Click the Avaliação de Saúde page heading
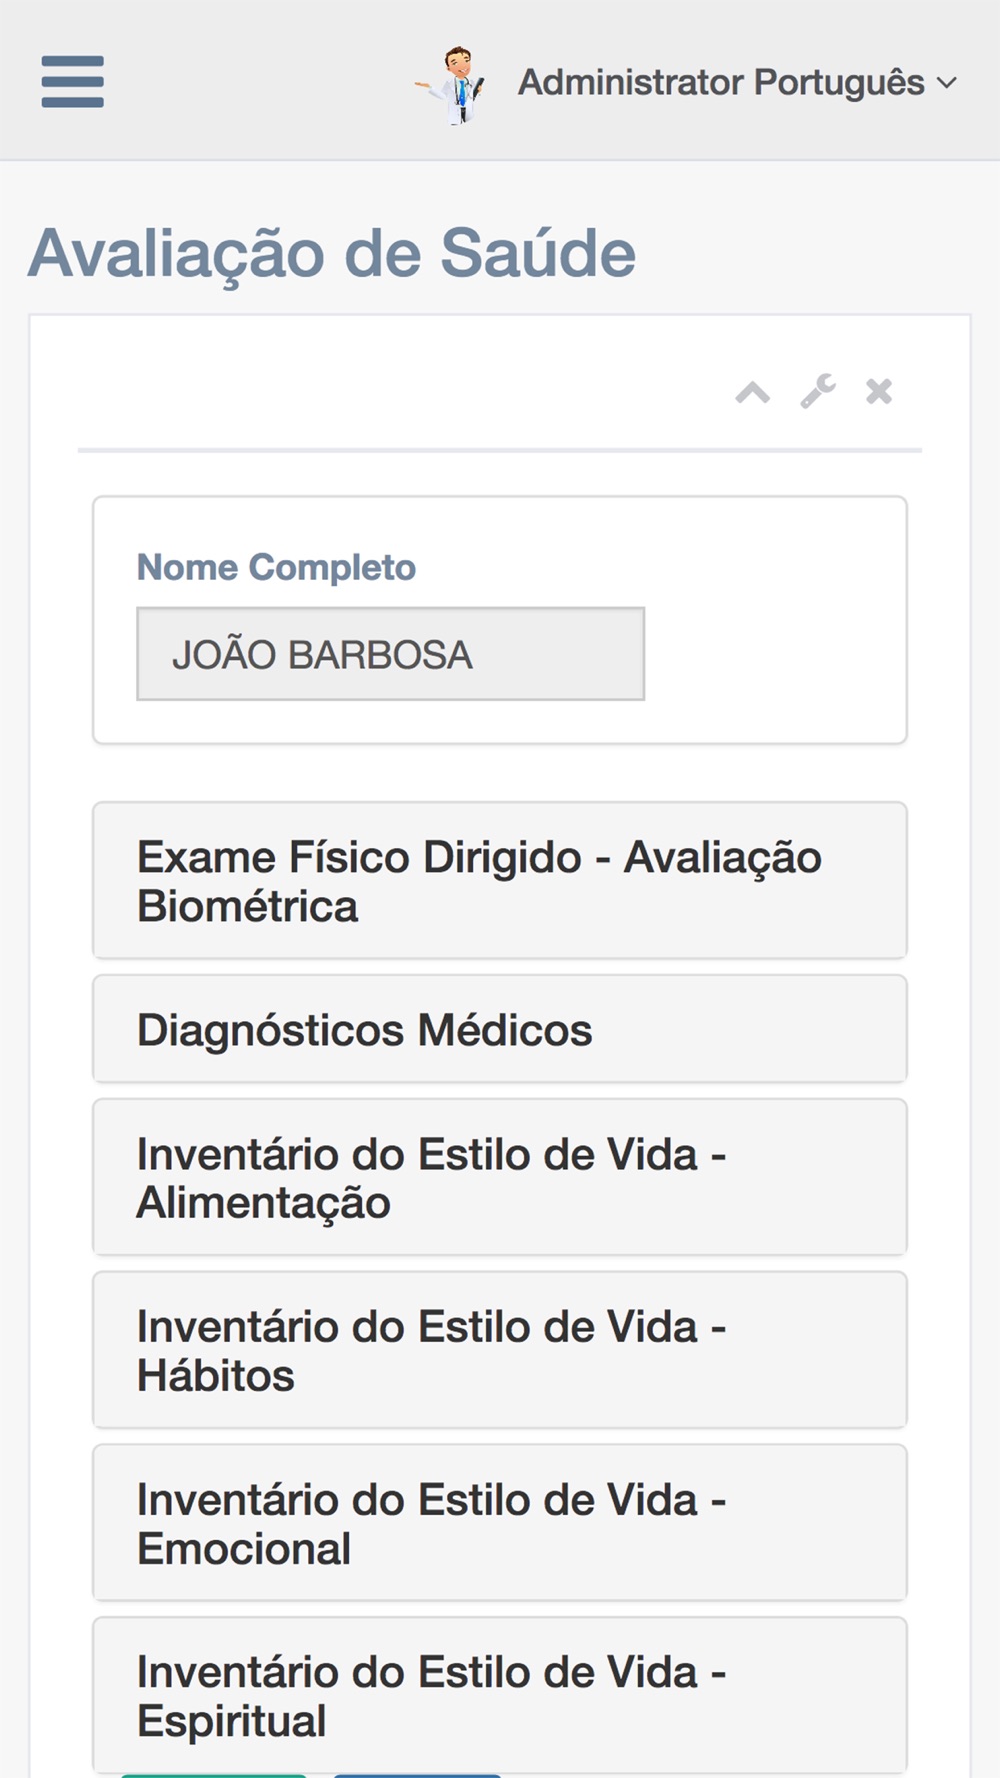 (x=332, y=253)
